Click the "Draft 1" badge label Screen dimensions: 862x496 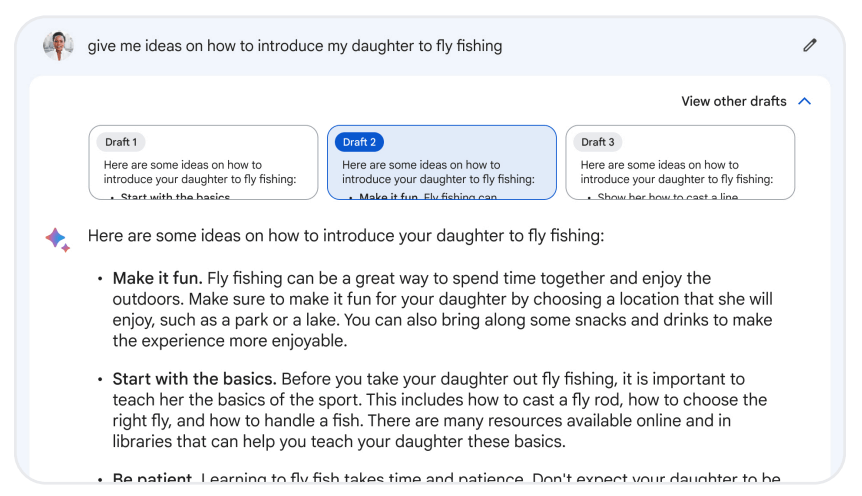121,142
